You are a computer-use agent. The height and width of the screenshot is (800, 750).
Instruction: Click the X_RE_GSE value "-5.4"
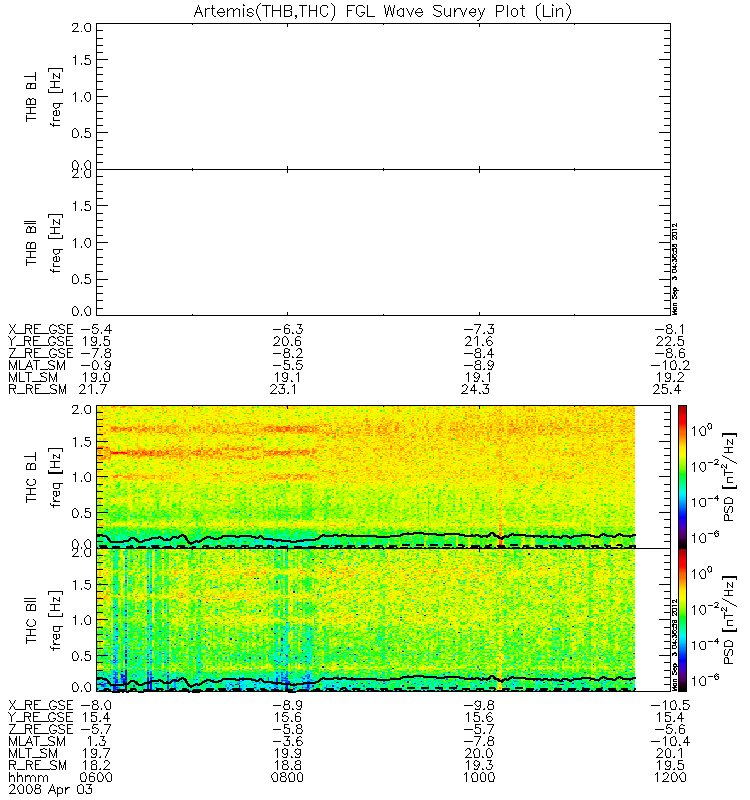(x=96, y=330)
